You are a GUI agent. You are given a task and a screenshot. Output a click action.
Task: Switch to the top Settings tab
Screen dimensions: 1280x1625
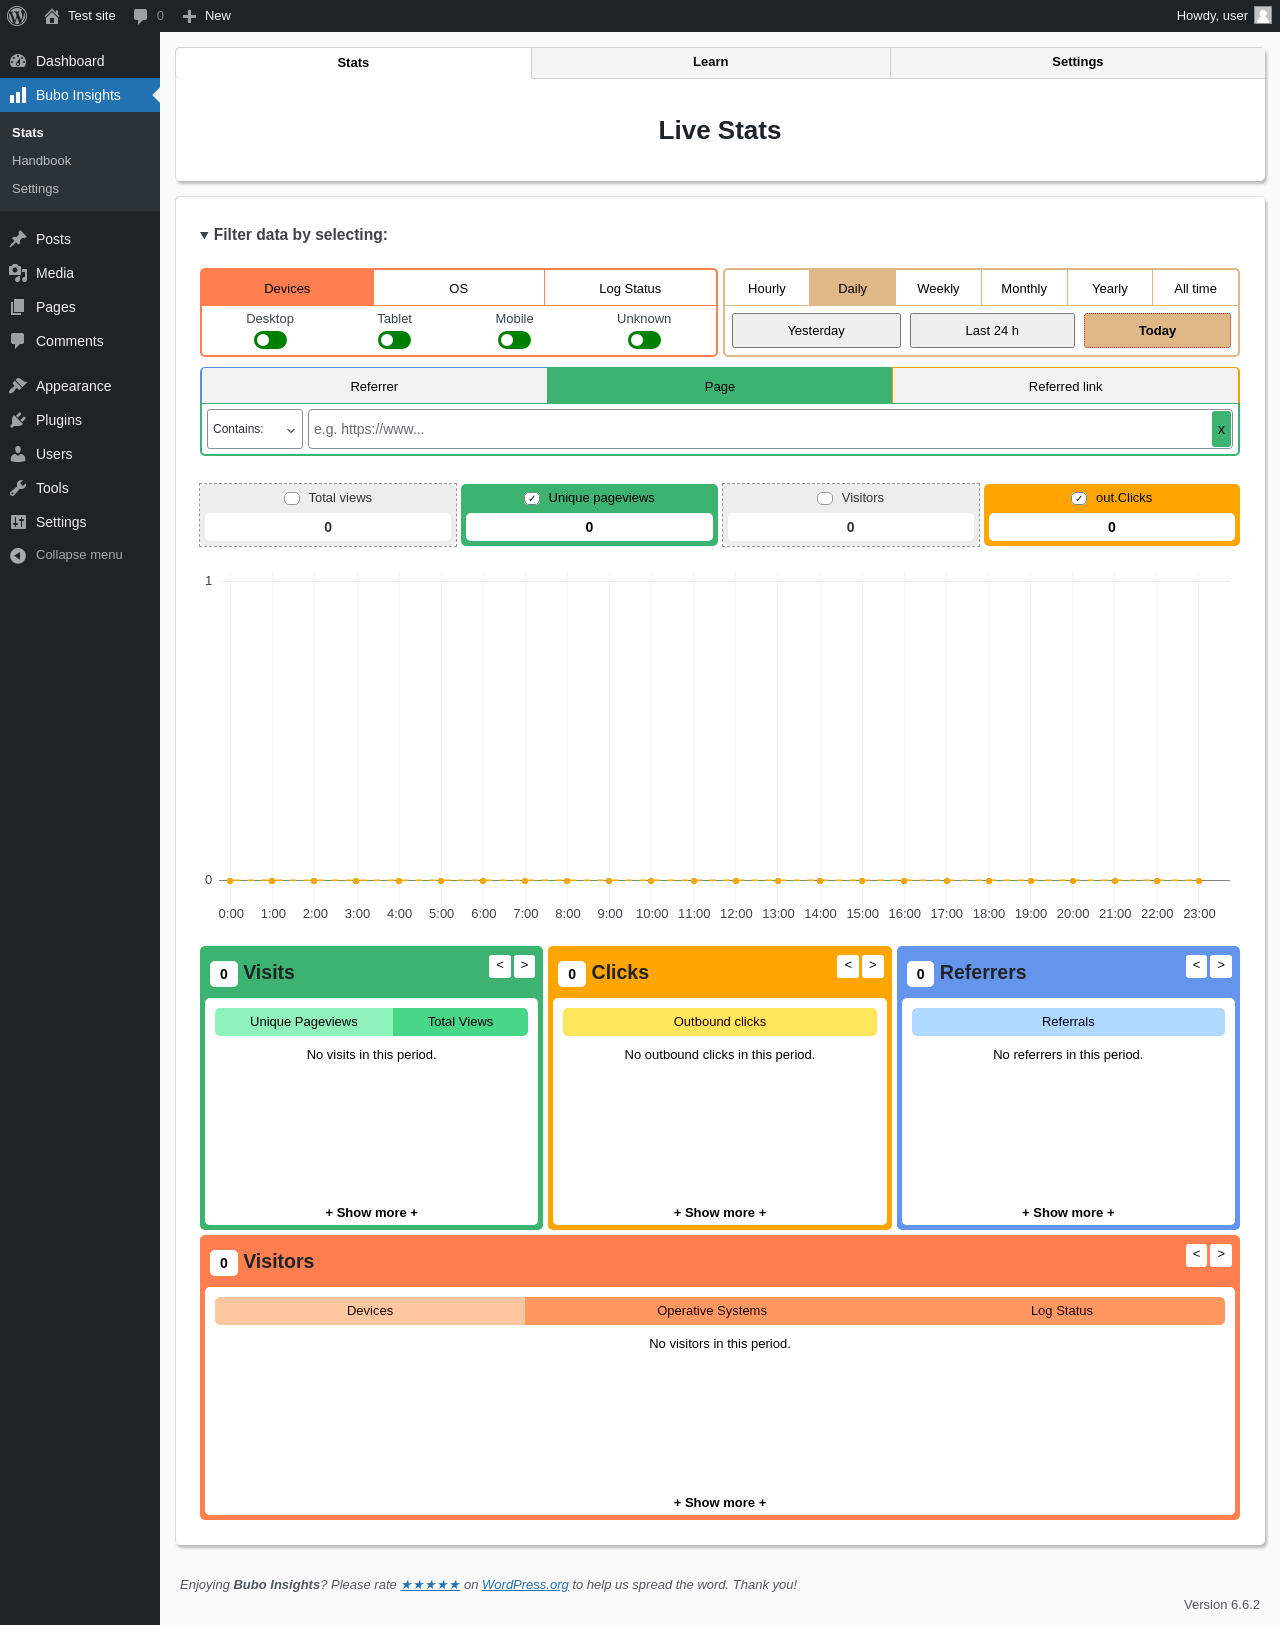coord(1078,62)
